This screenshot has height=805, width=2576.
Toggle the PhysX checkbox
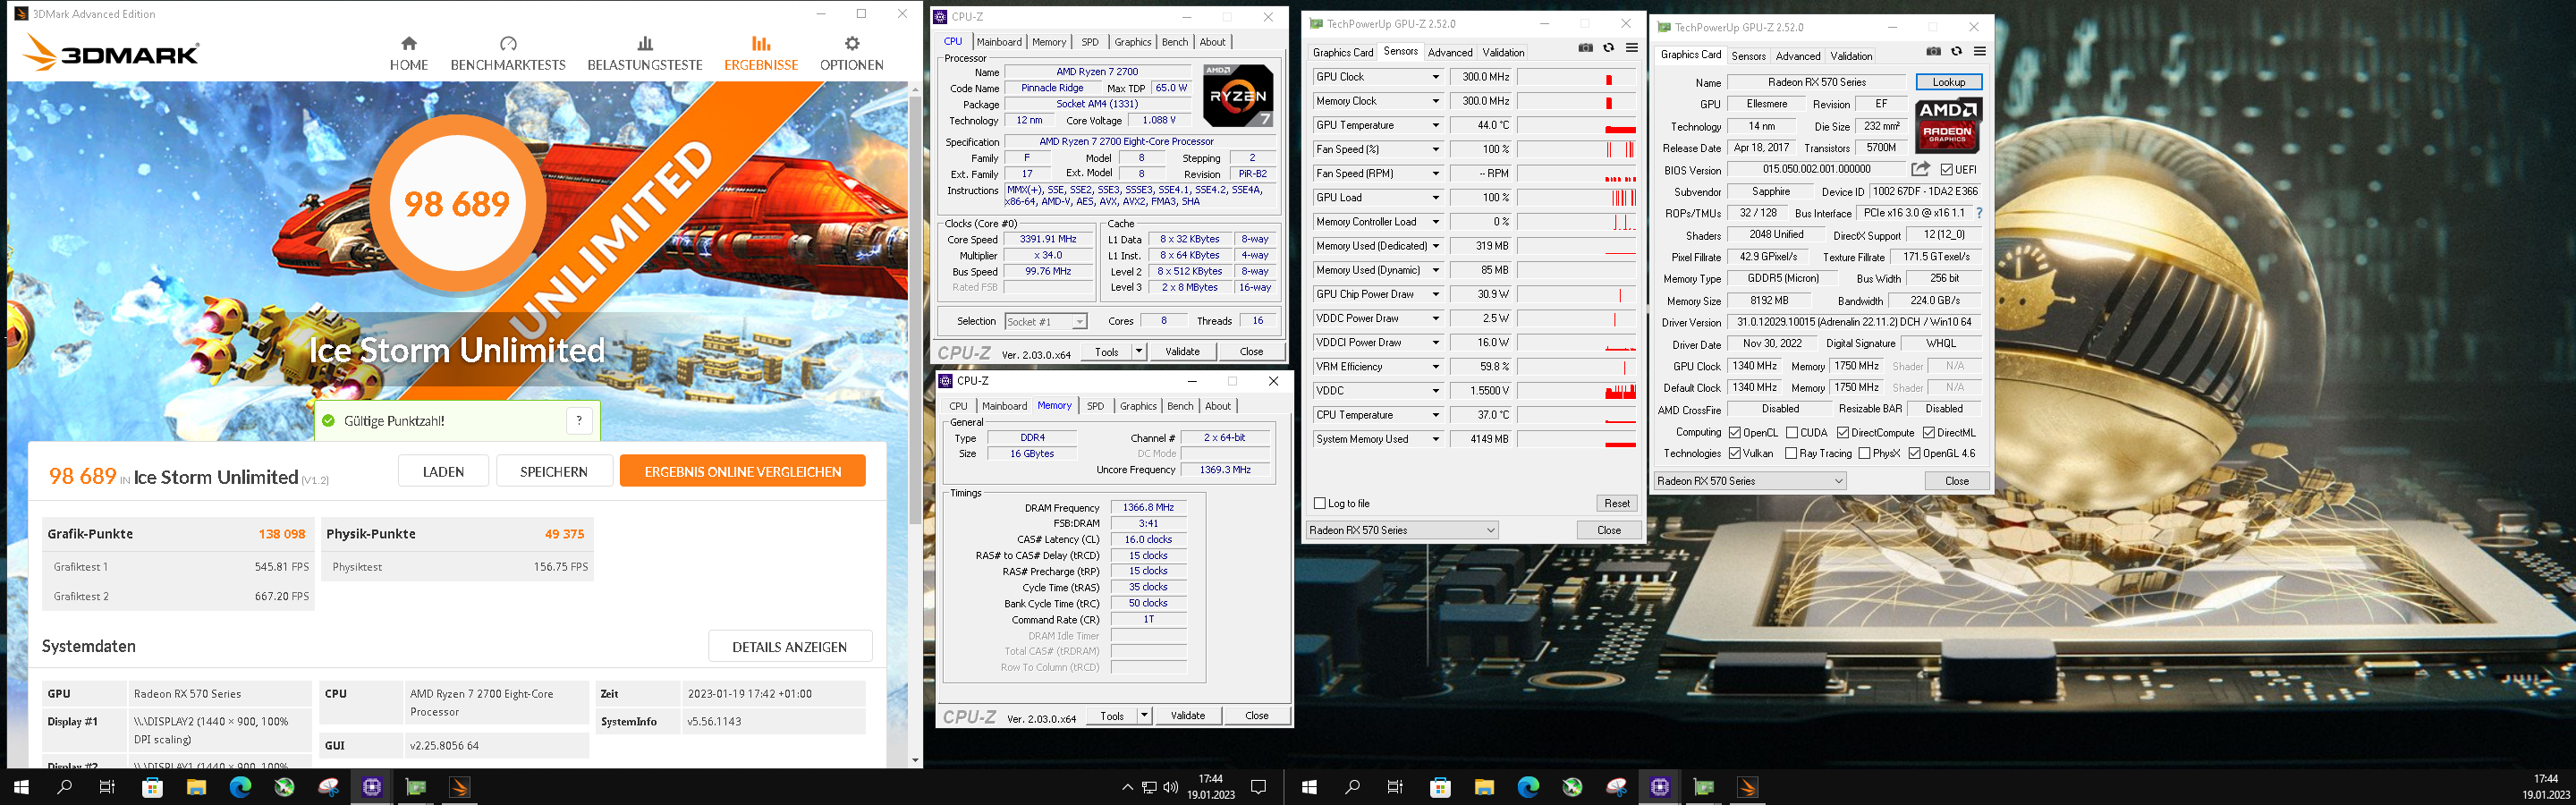point(1864,454)
